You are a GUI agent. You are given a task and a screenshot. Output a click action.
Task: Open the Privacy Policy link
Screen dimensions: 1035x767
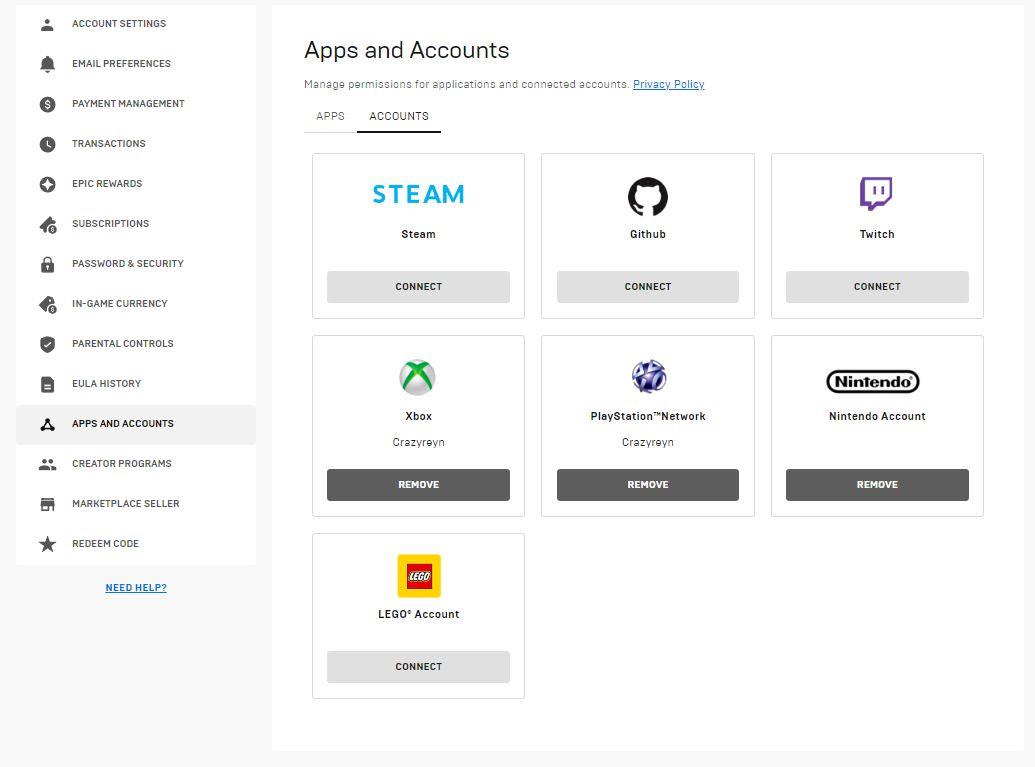pyautogui.click(x=668, y=85)
